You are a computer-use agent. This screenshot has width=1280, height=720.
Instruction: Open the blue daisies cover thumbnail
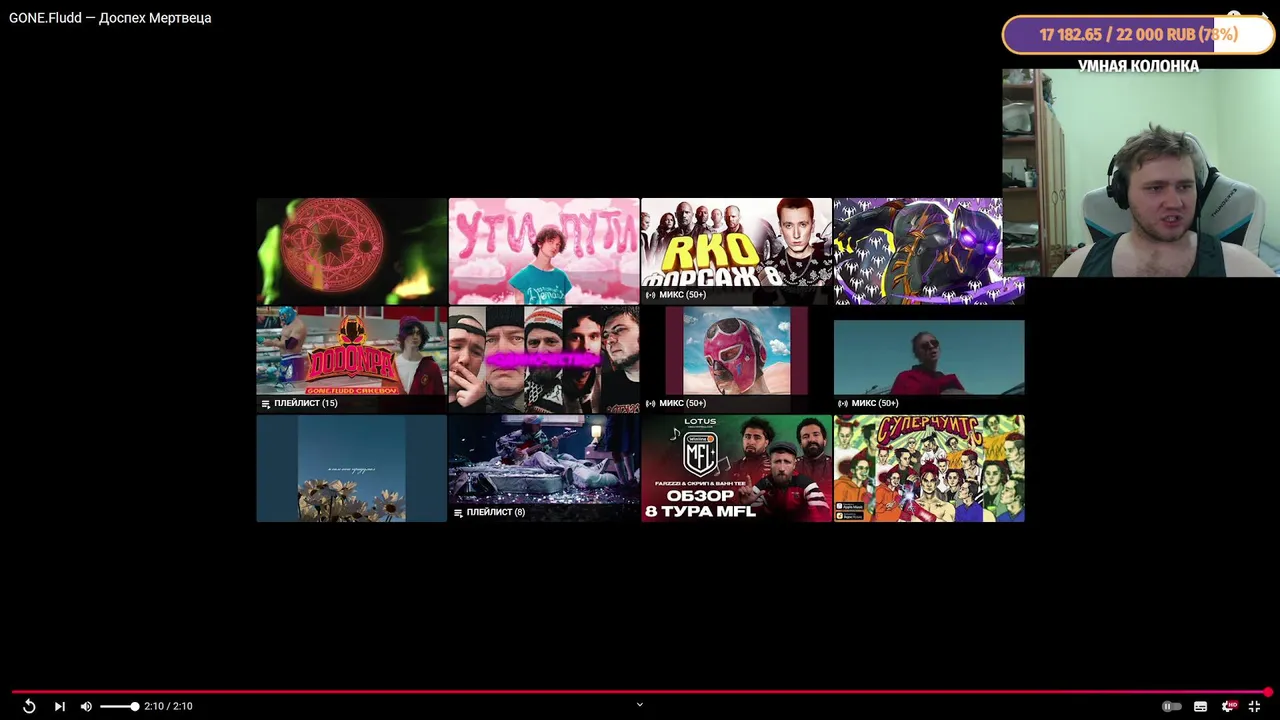(351, 468)
